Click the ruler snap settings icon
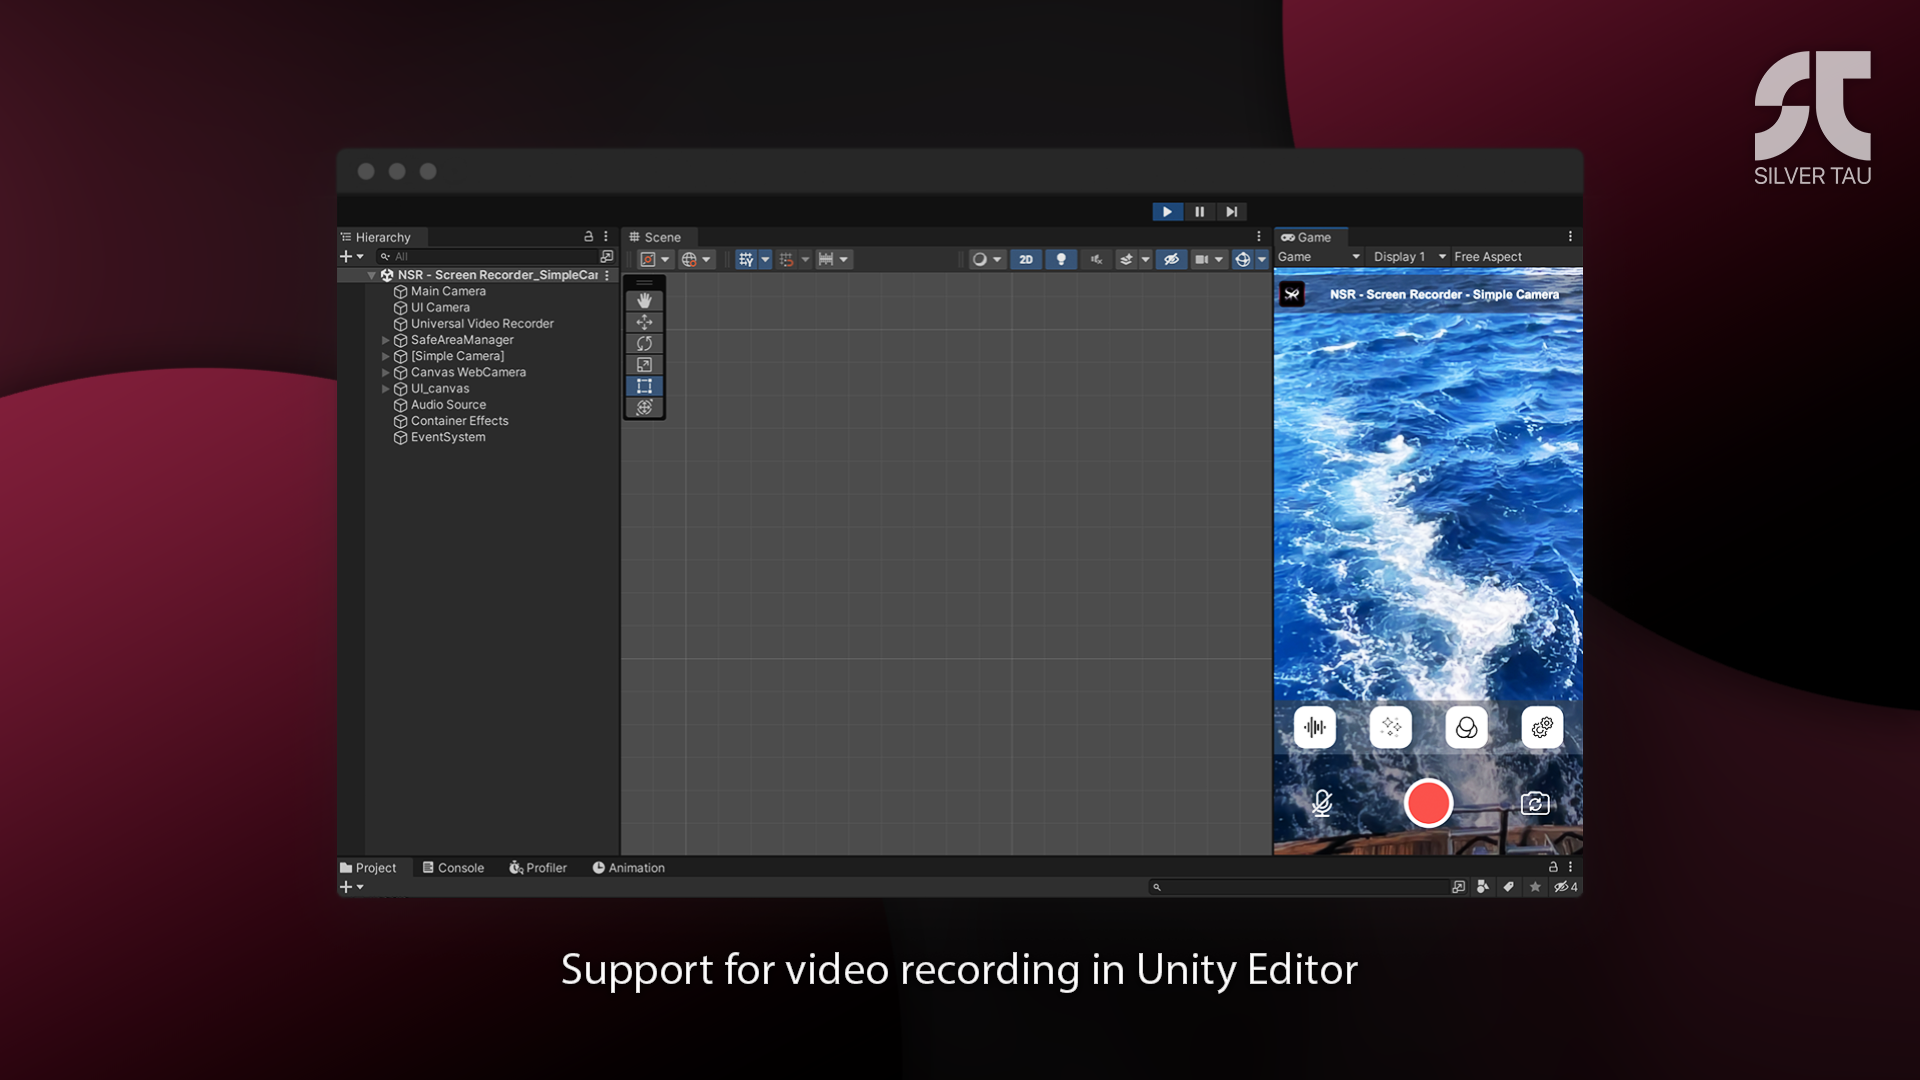The image size is (1920, 1080). pyautogui.click(x=826, y=259)
